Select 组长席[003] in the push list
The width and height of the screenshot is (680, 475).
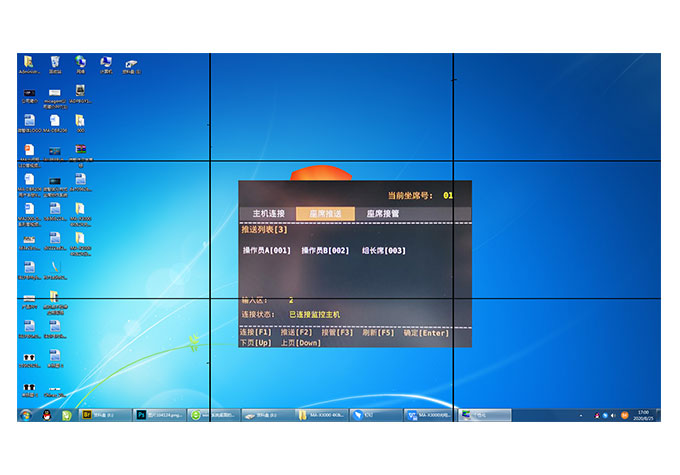384,250
